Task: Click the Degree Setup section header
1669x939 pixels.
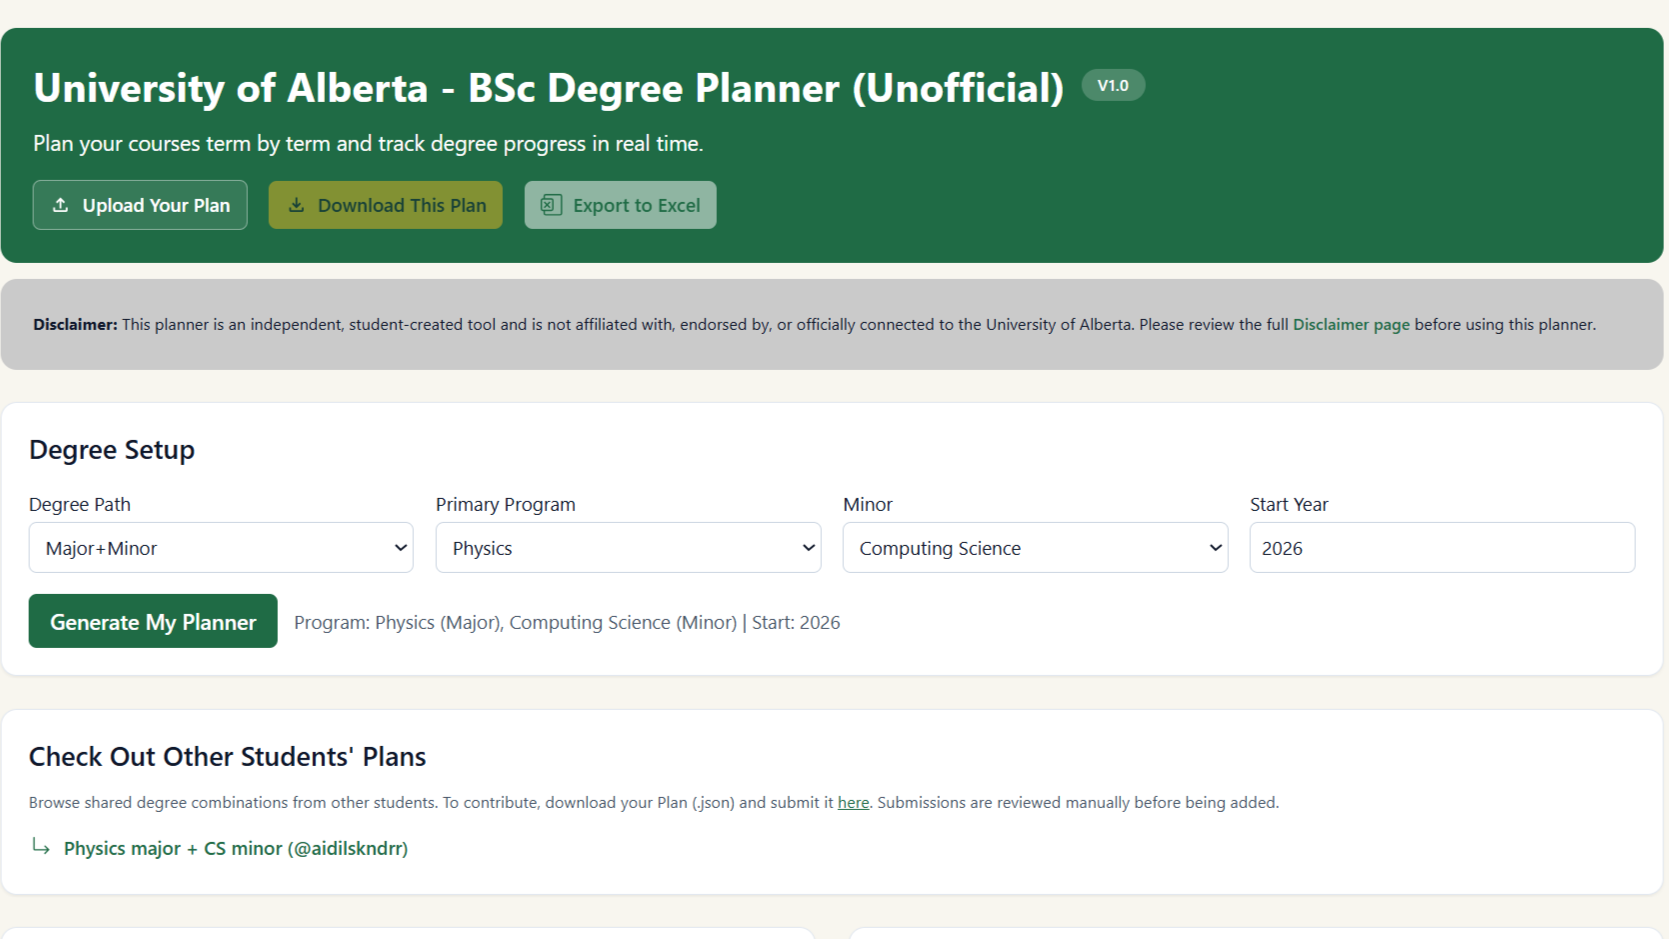Action: click(112, 449)
